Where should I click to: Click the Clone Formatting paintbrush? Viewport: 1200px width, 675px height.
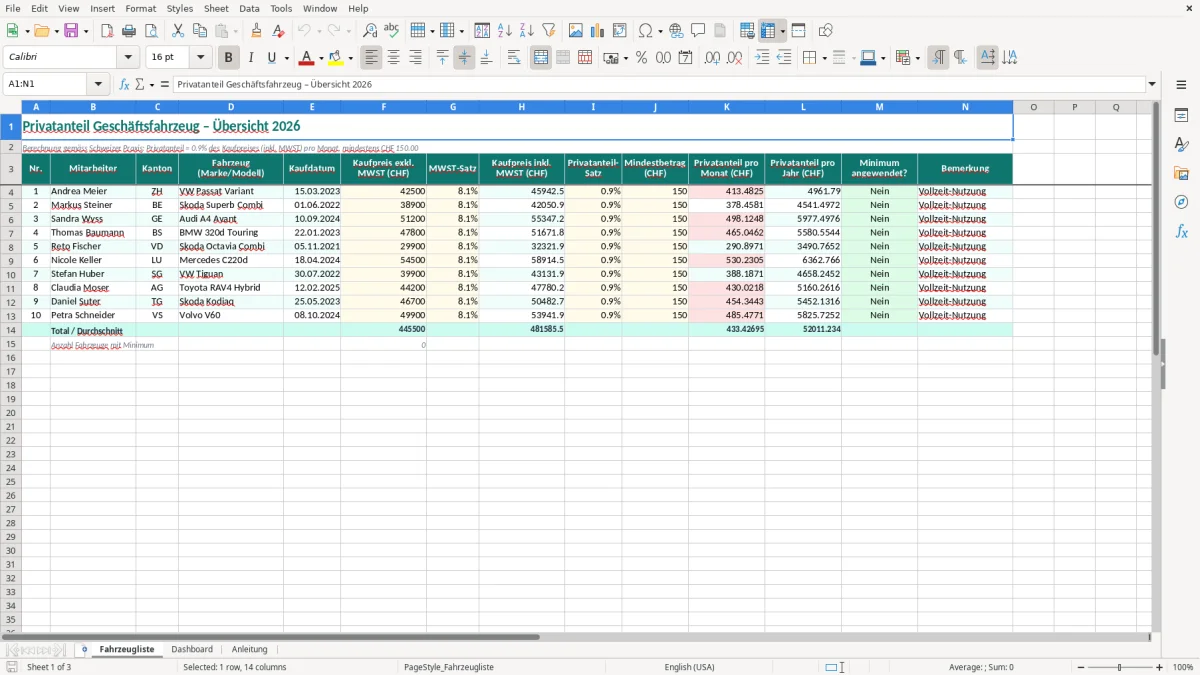pyautogui.click(x=257, y=31)
